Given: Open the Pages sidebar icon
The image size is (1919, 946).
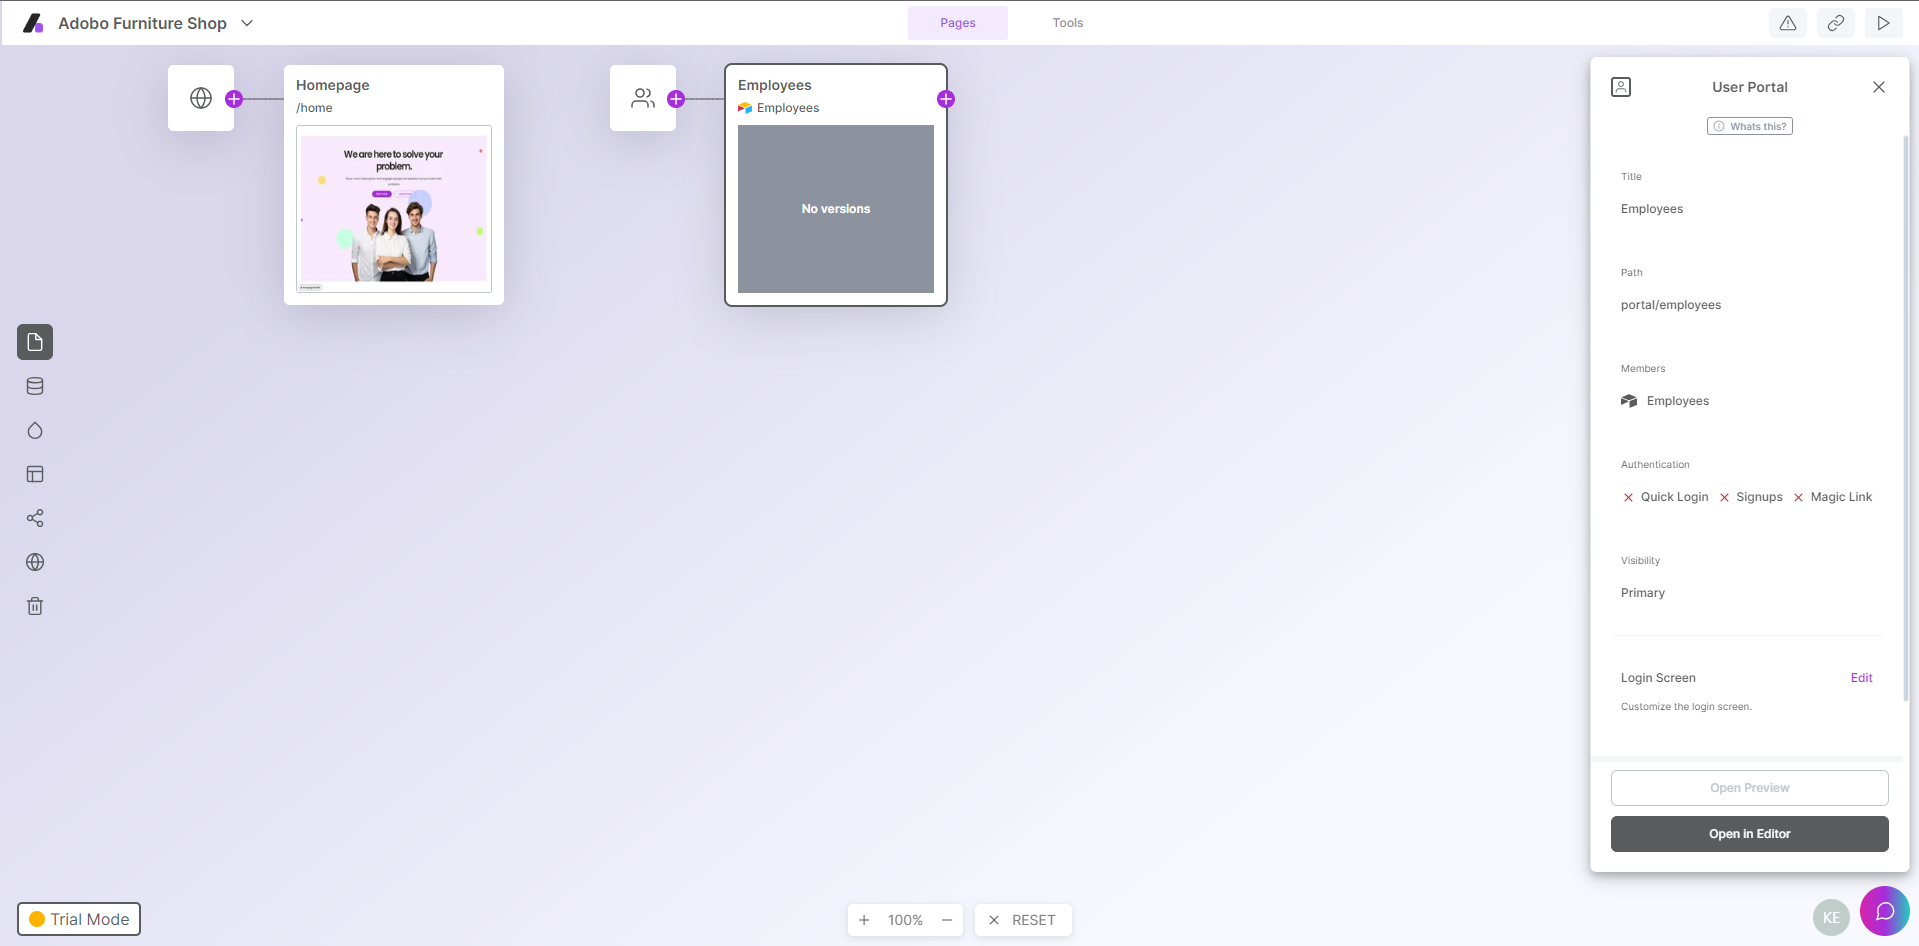Looking at the screenshot, I should pyautogui.click(x=35, y=342).
